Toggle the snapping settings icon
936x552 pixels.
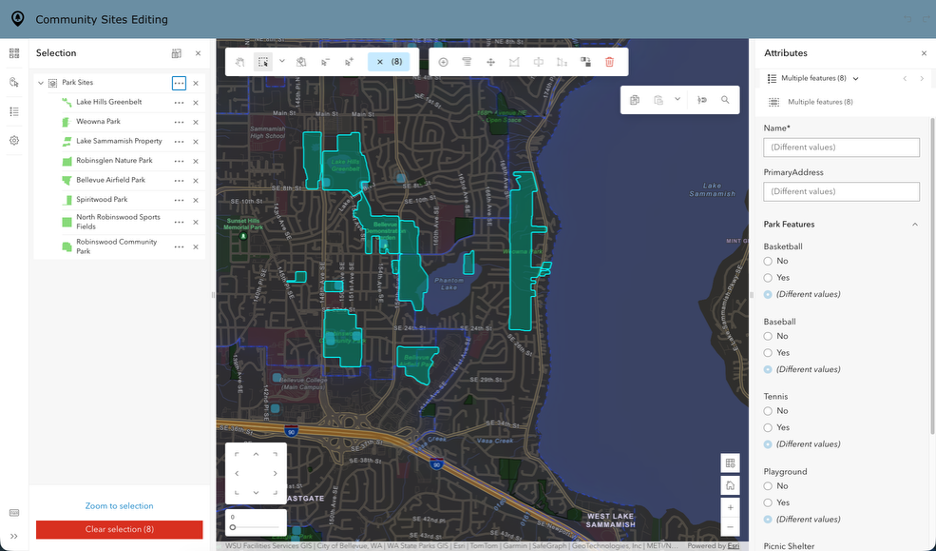[702, 100]
